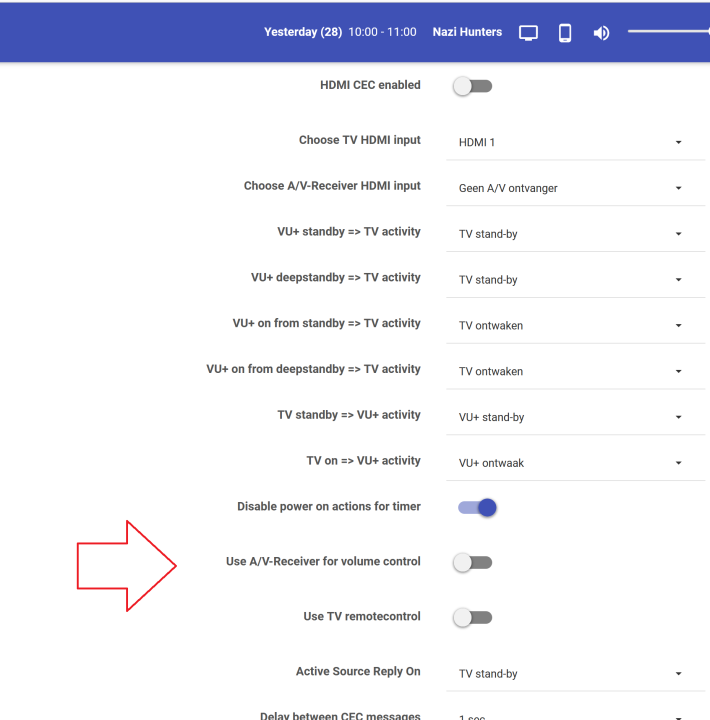Enable Use A/V-Receiver for volume control

tap(473, 562)
